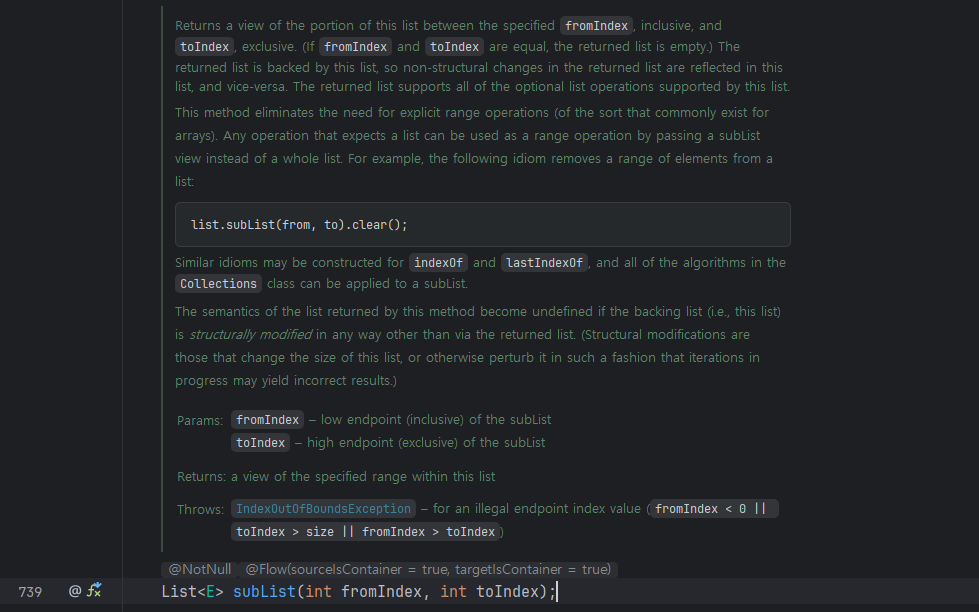The image size is (979, 612).
Task: Click the 'Throws:' label in the doc
Action: click(x=200, y=509)
